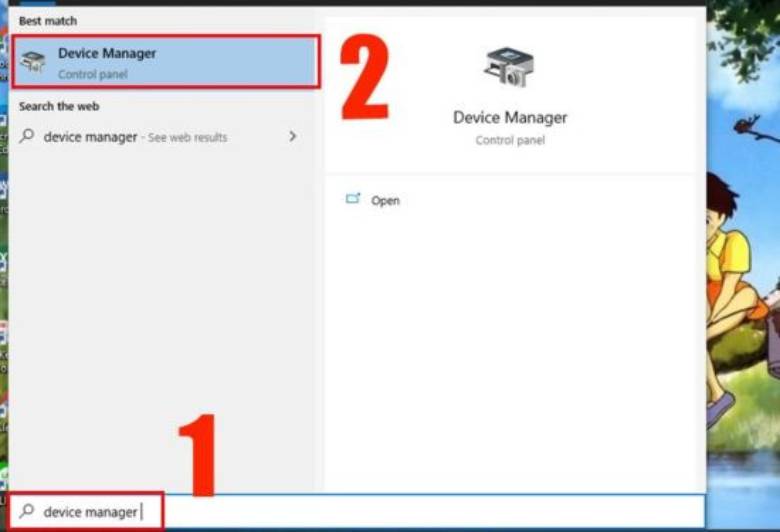Select the "device manager" web search suggestion
Viewport: 780px width, 532px height.
[x=90, y=137]
